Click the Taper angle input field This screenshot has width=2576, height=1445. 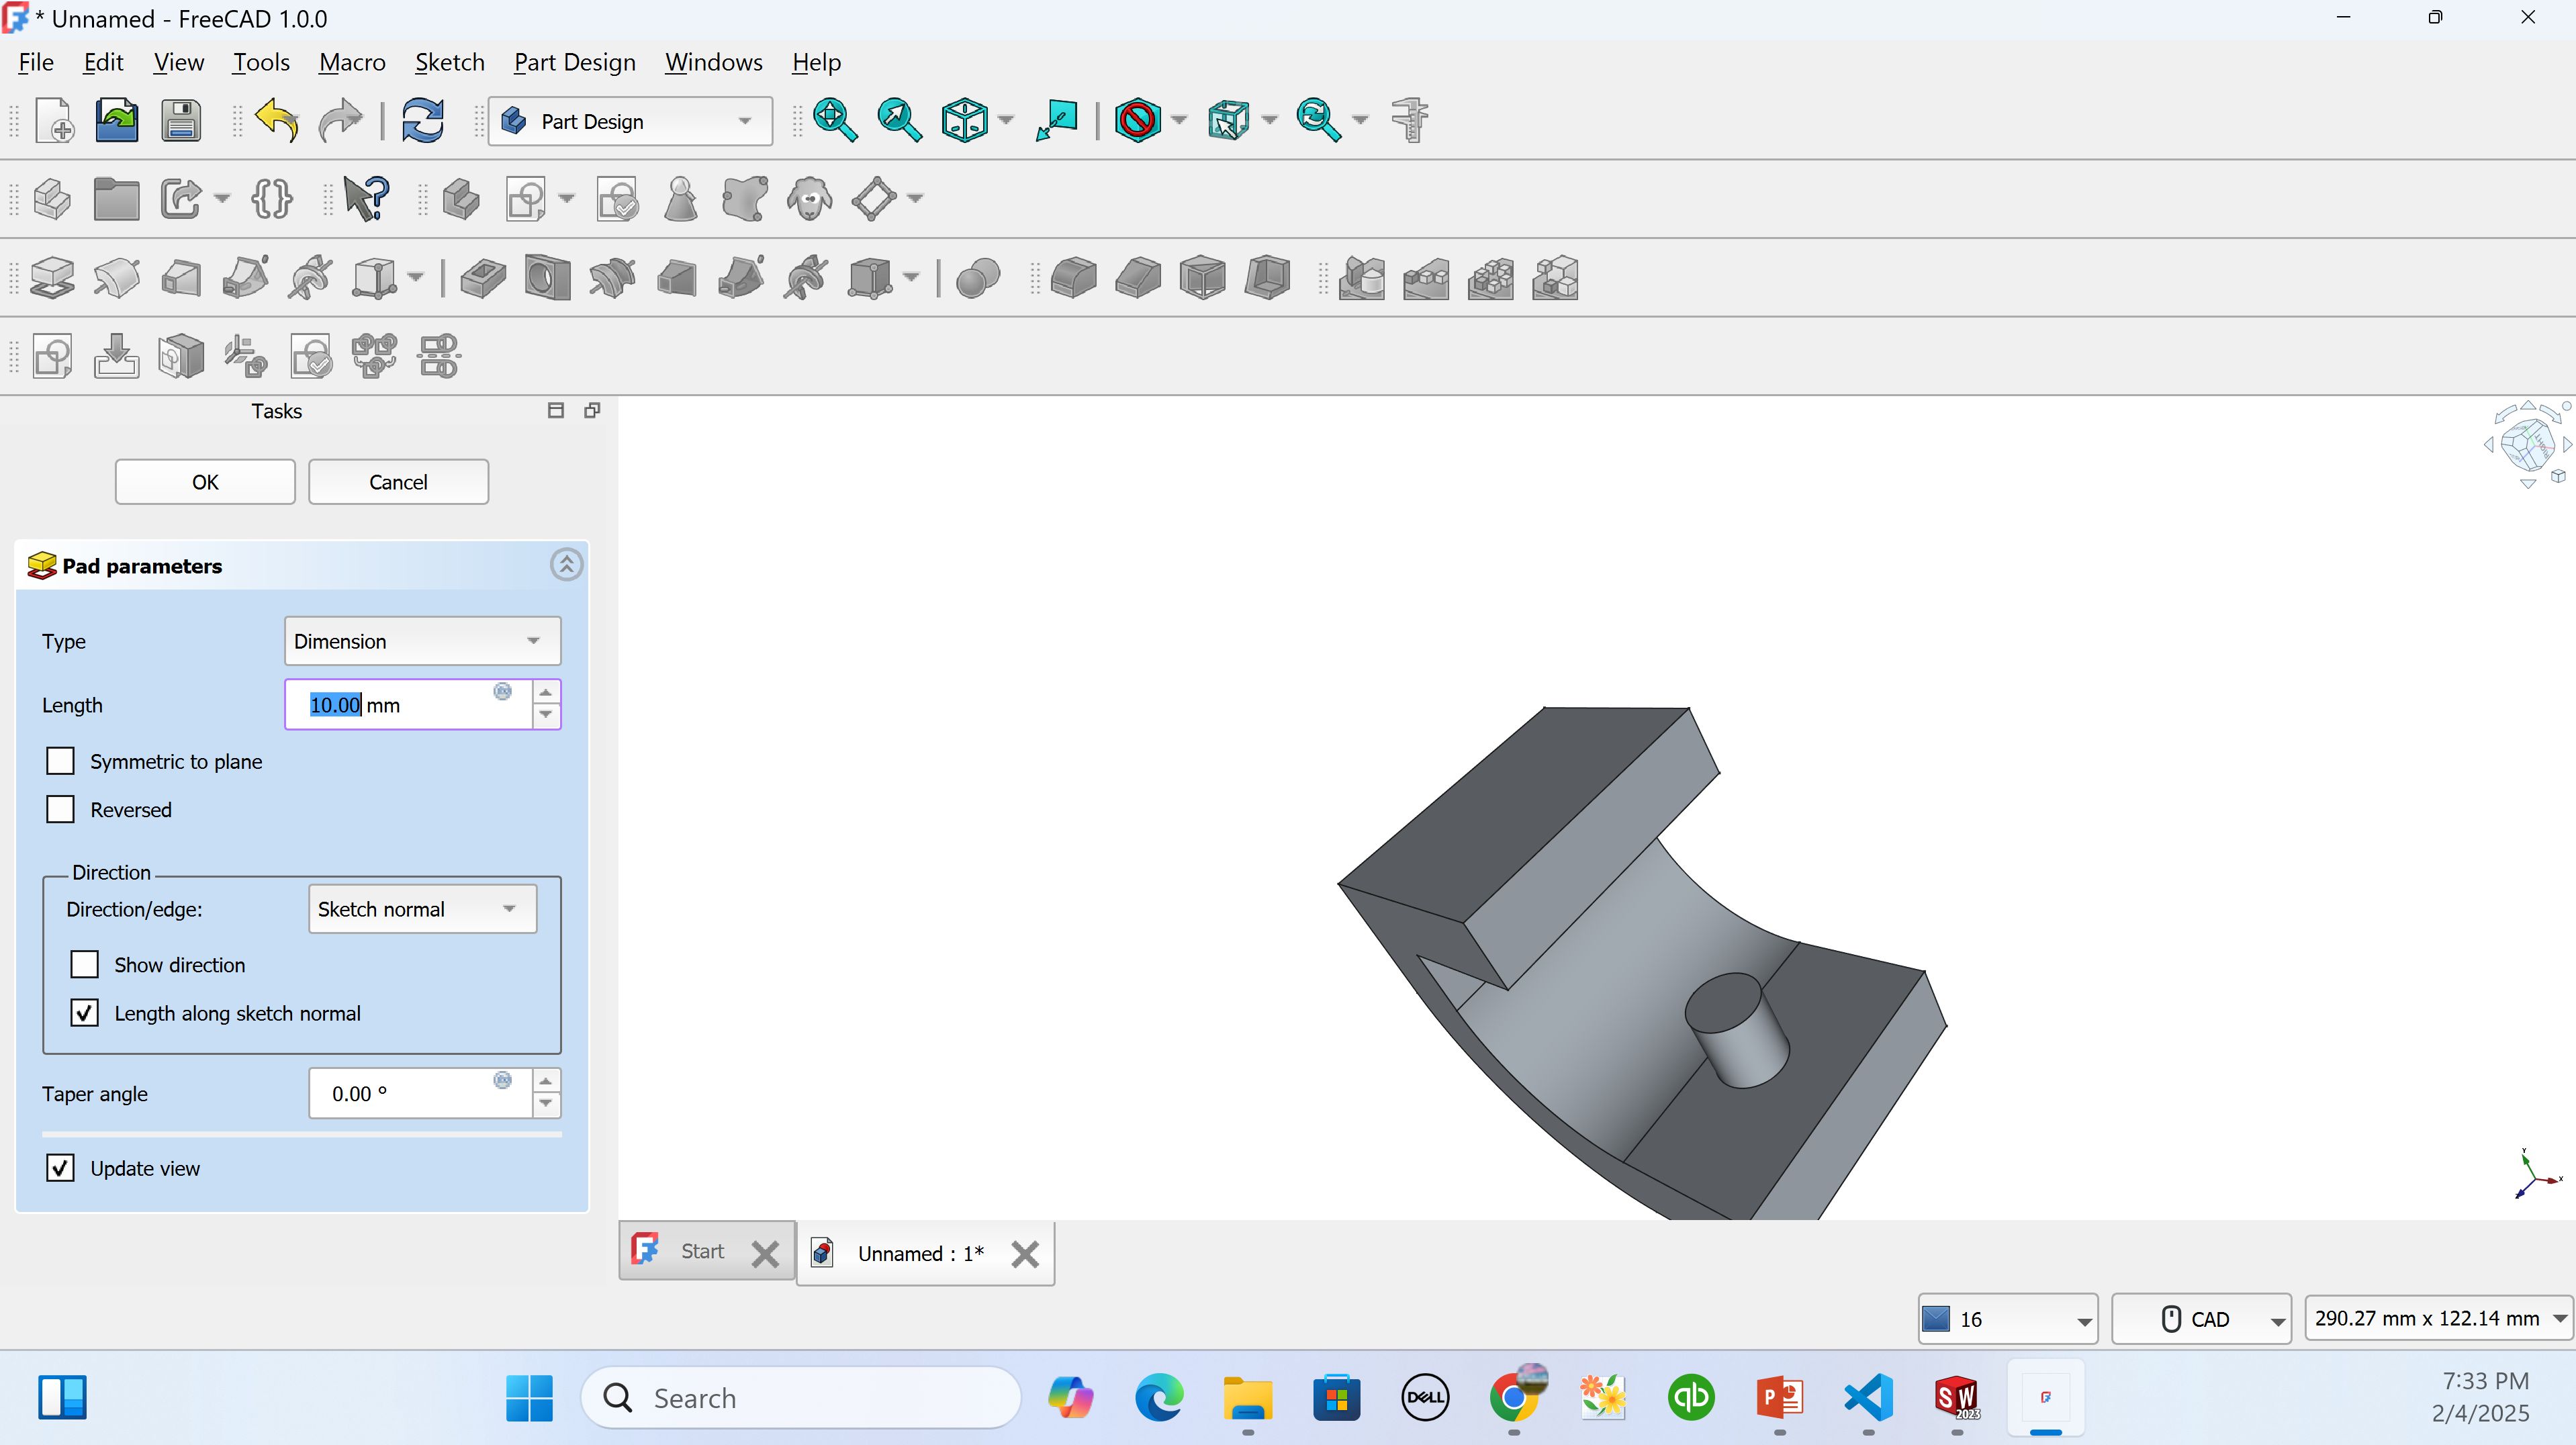[420, 1093]
